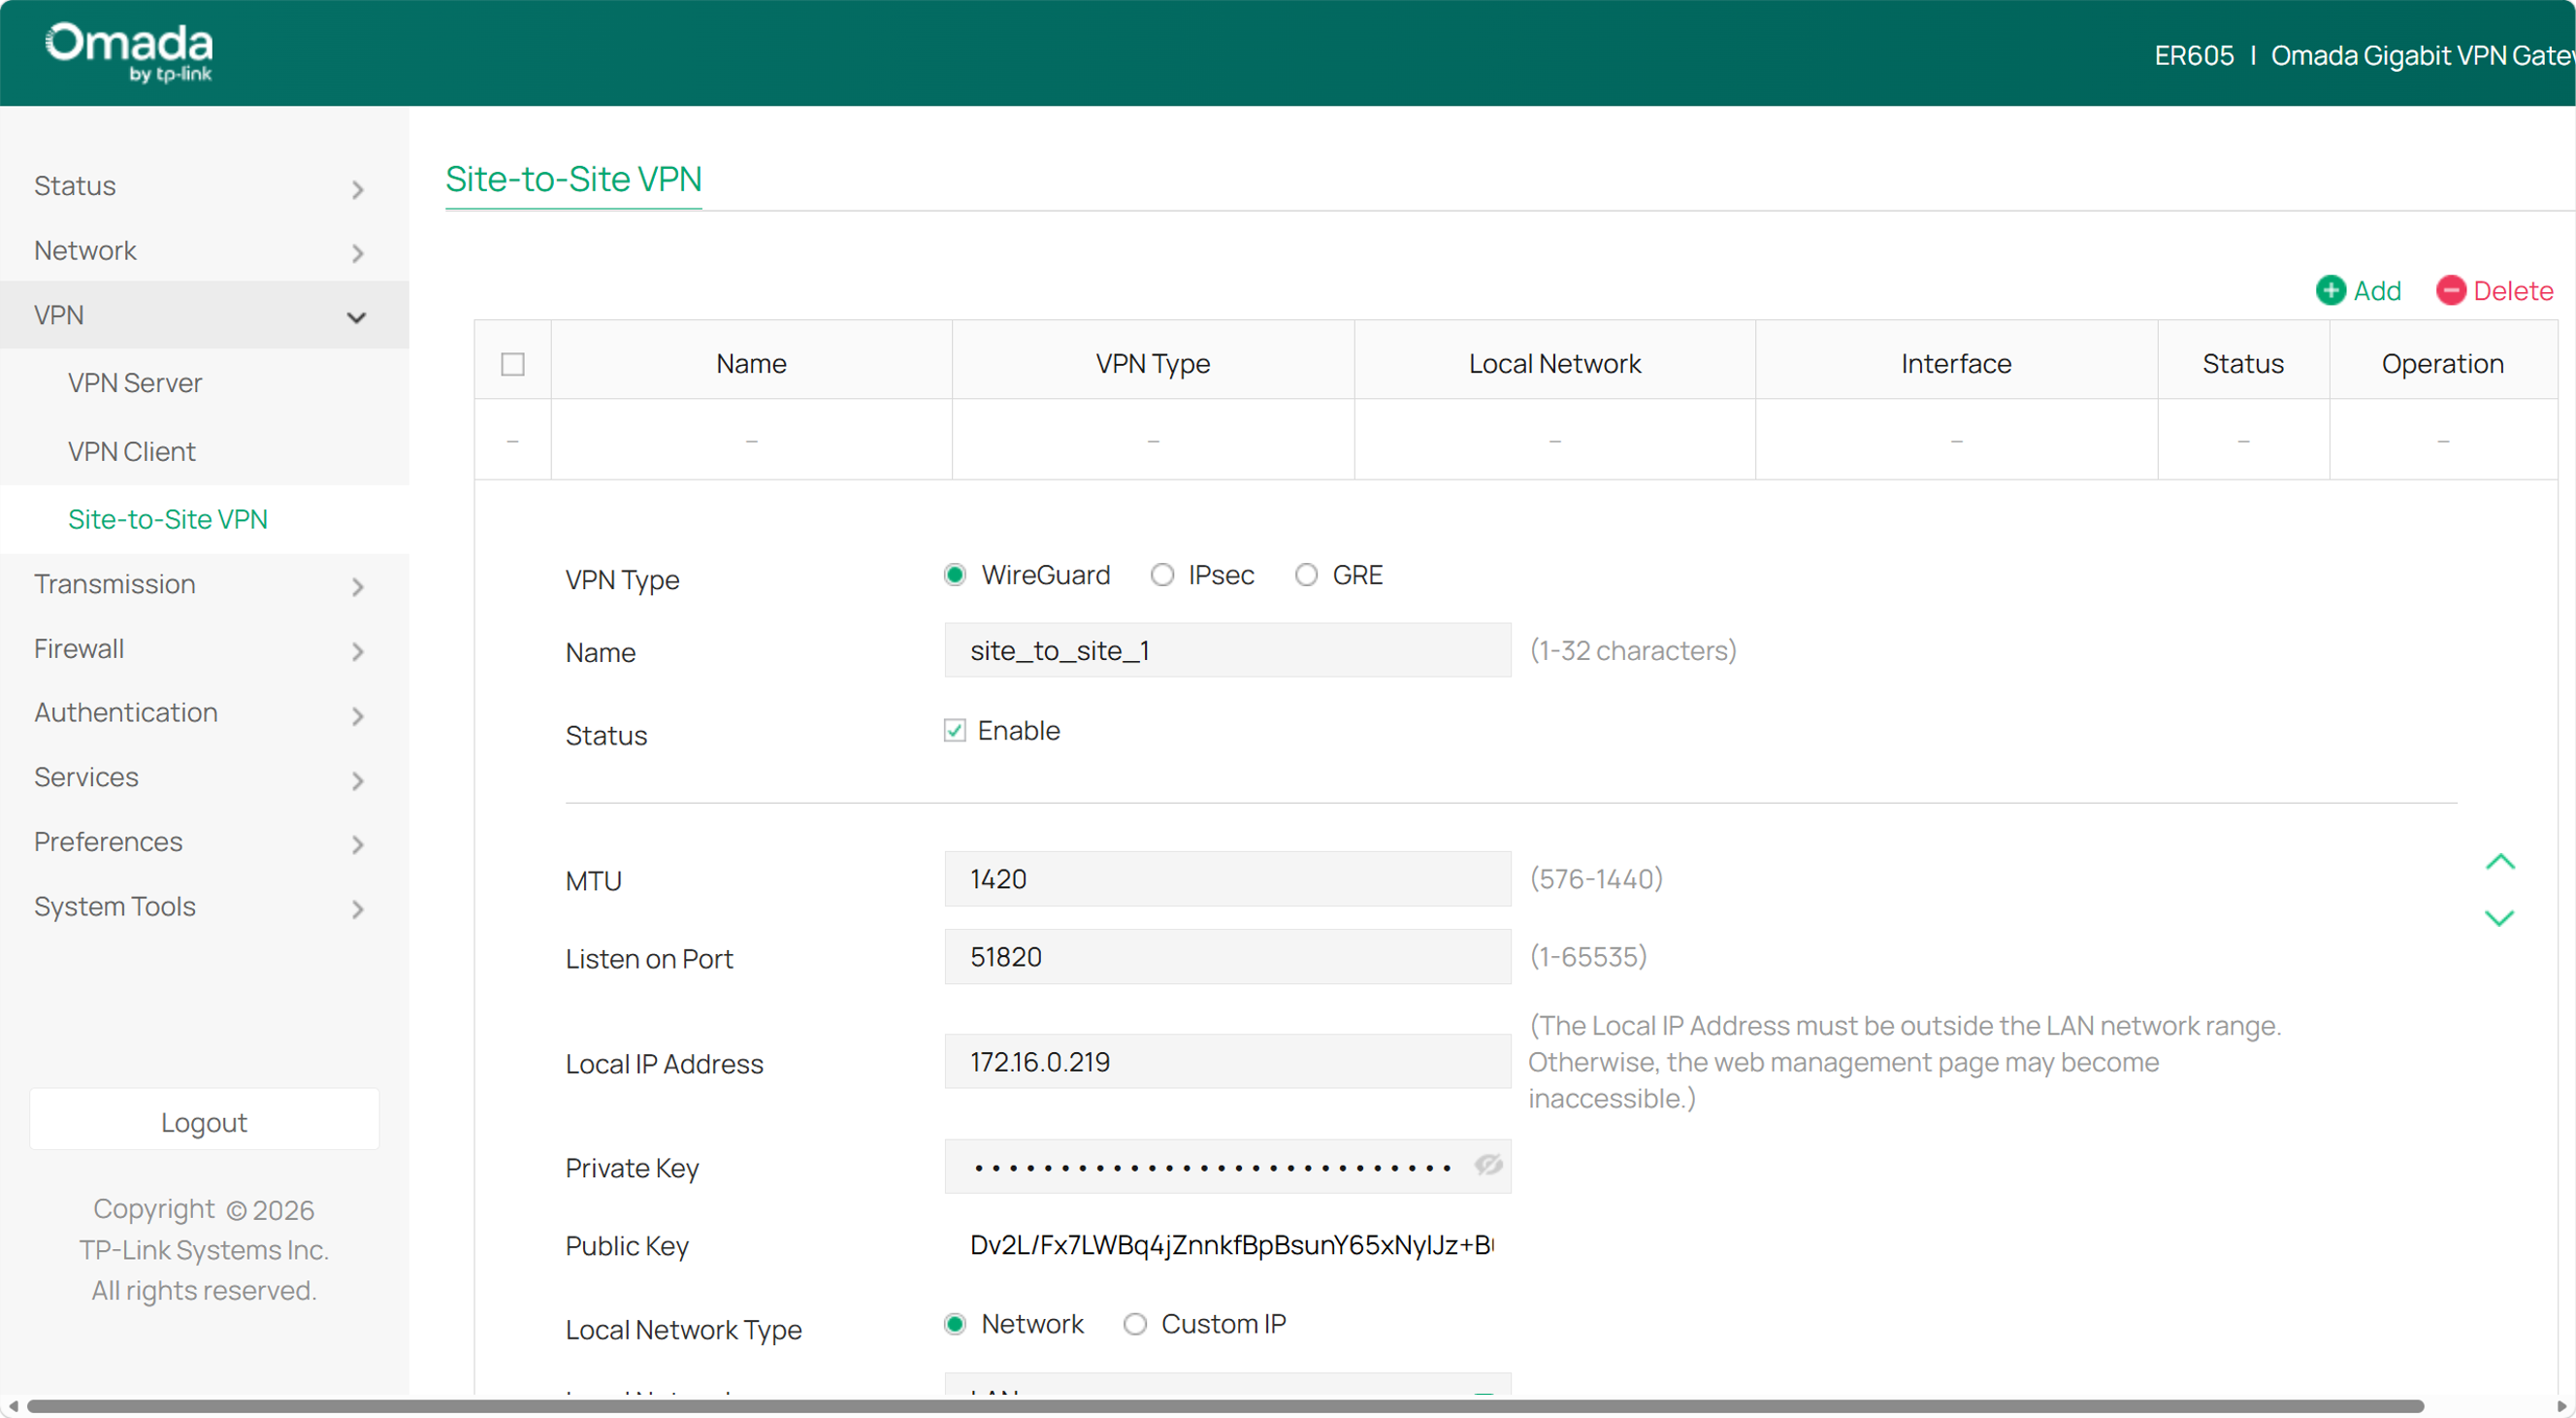Select Network as Local Network Type
The height and width of the screenshot is (1418, 2576).
(x=955, y=1324)
